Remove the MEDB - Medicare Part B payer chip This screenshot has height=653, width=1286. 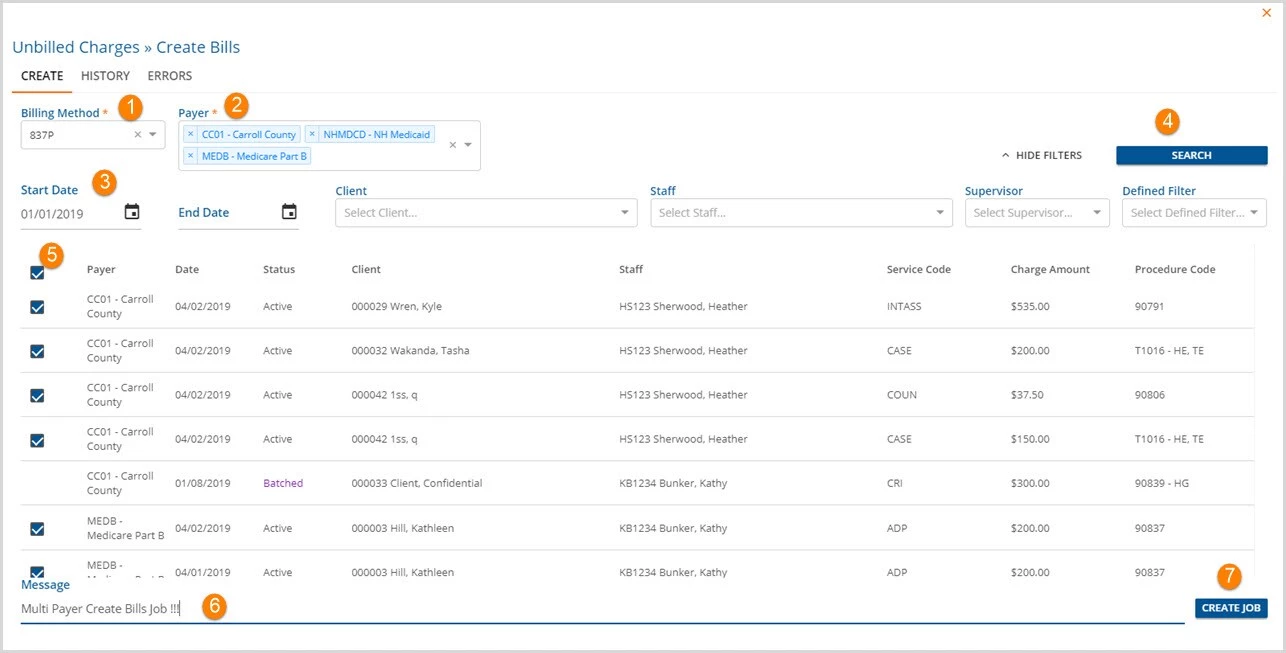click(191, 156)
